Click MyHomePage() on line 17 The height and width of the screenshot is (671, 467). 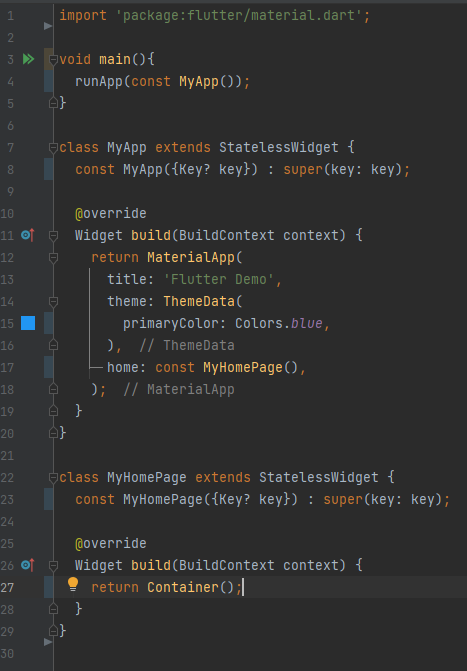[x=250, y=368]
